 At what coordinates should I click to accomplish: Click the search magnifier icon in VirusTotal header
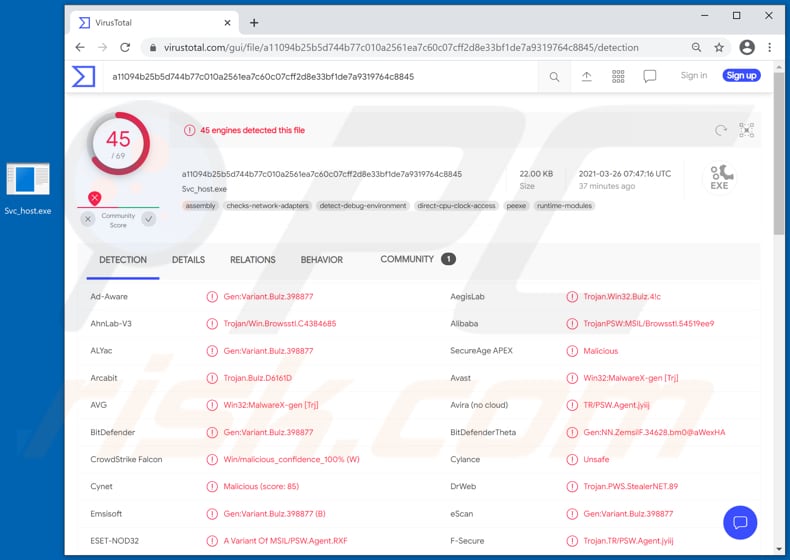(x=554, y=76)
